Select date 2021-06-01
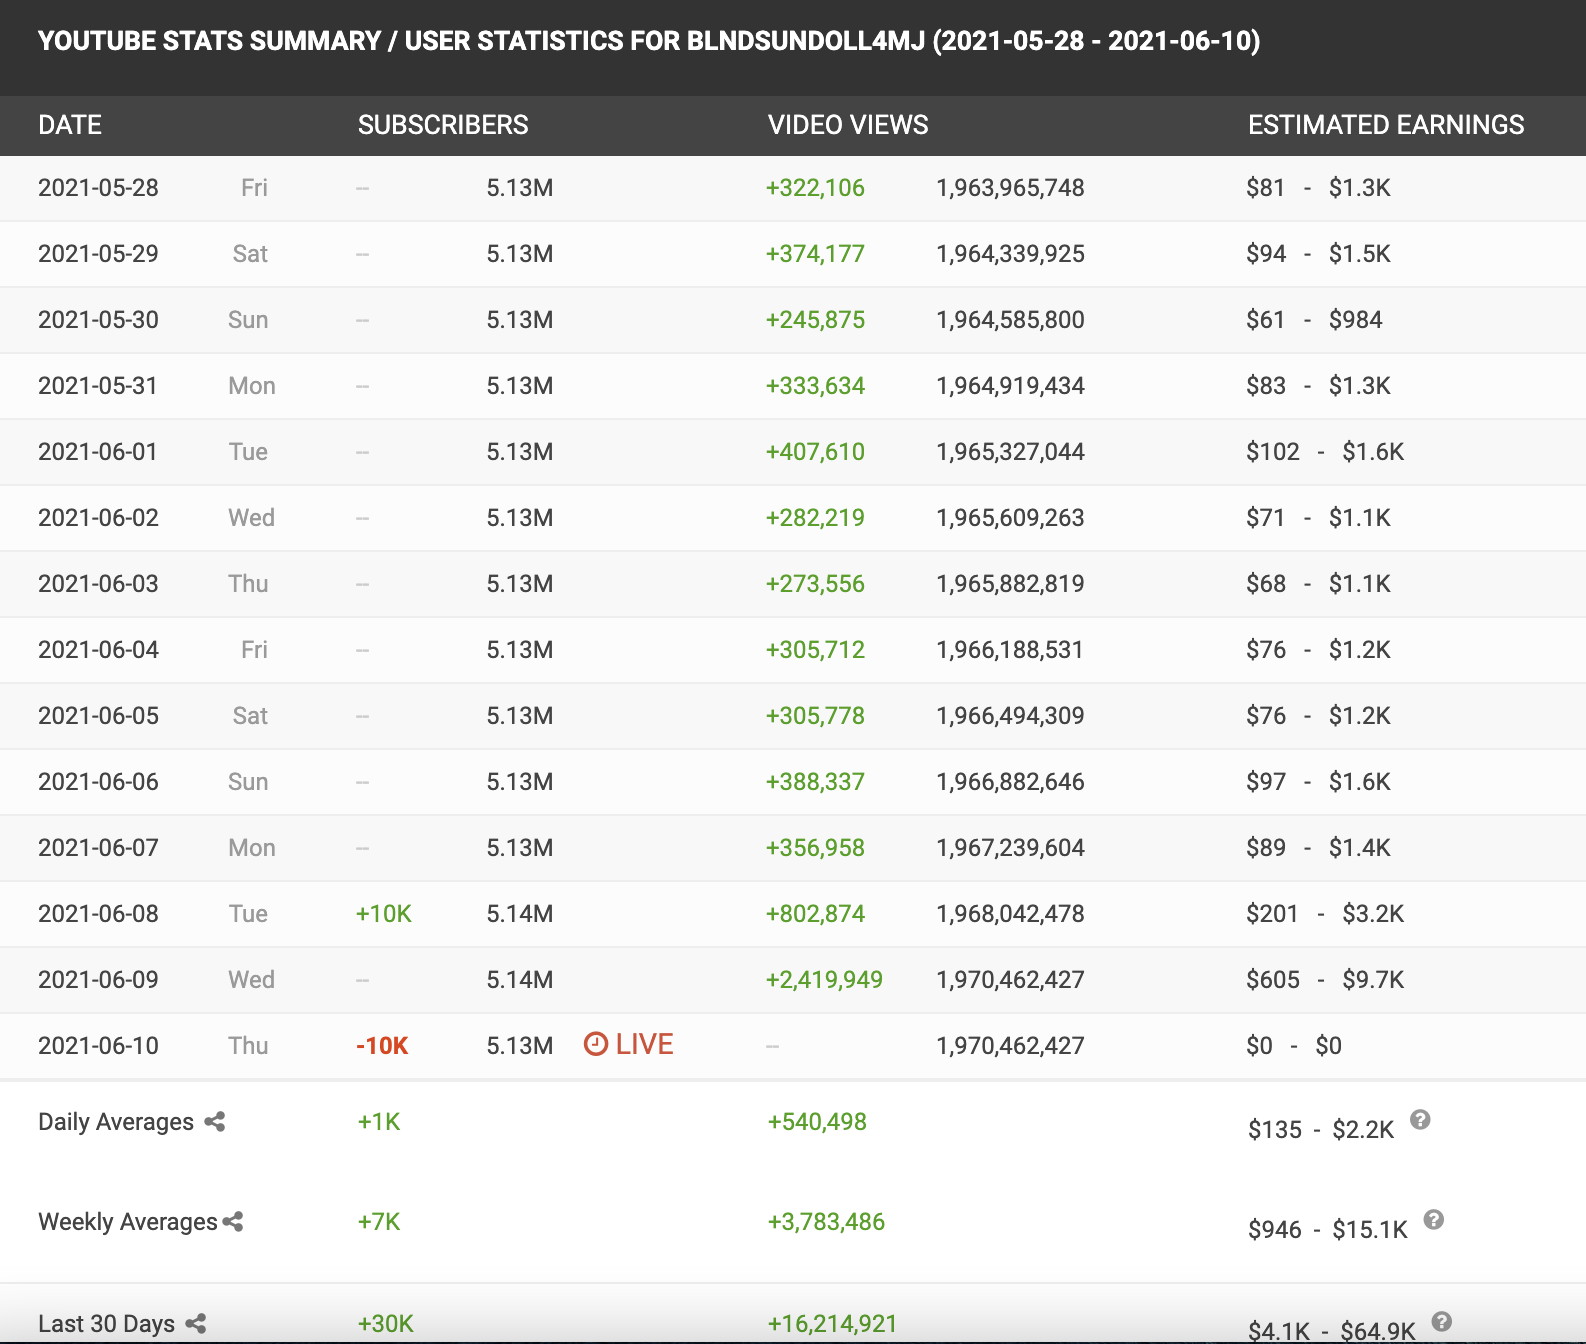 pyautogui.click(x=98, y=452)
